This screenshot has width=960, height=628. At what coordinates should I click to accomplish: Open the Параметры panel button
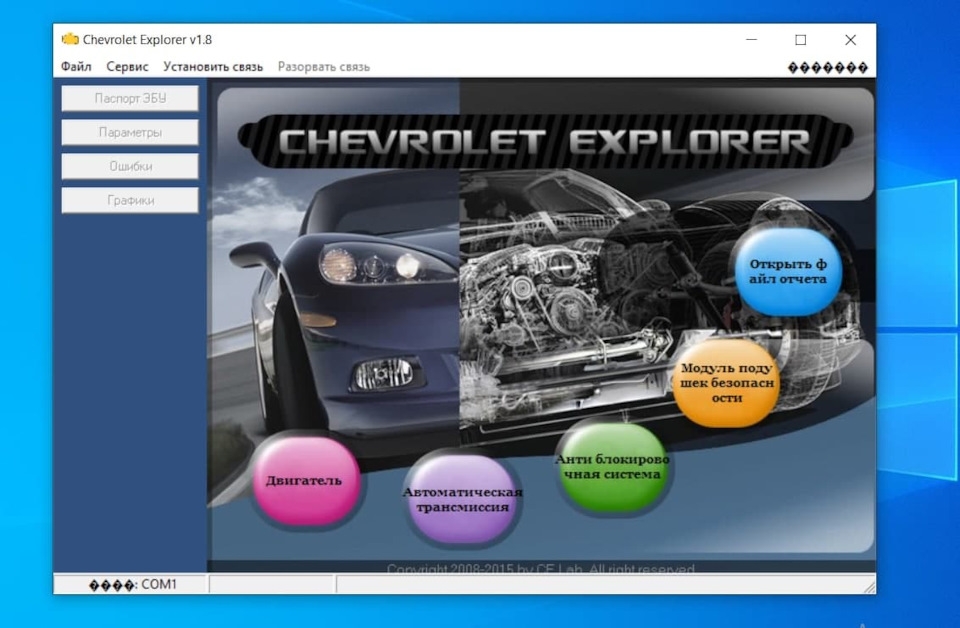pyautogui.click(x=130, y=132)
